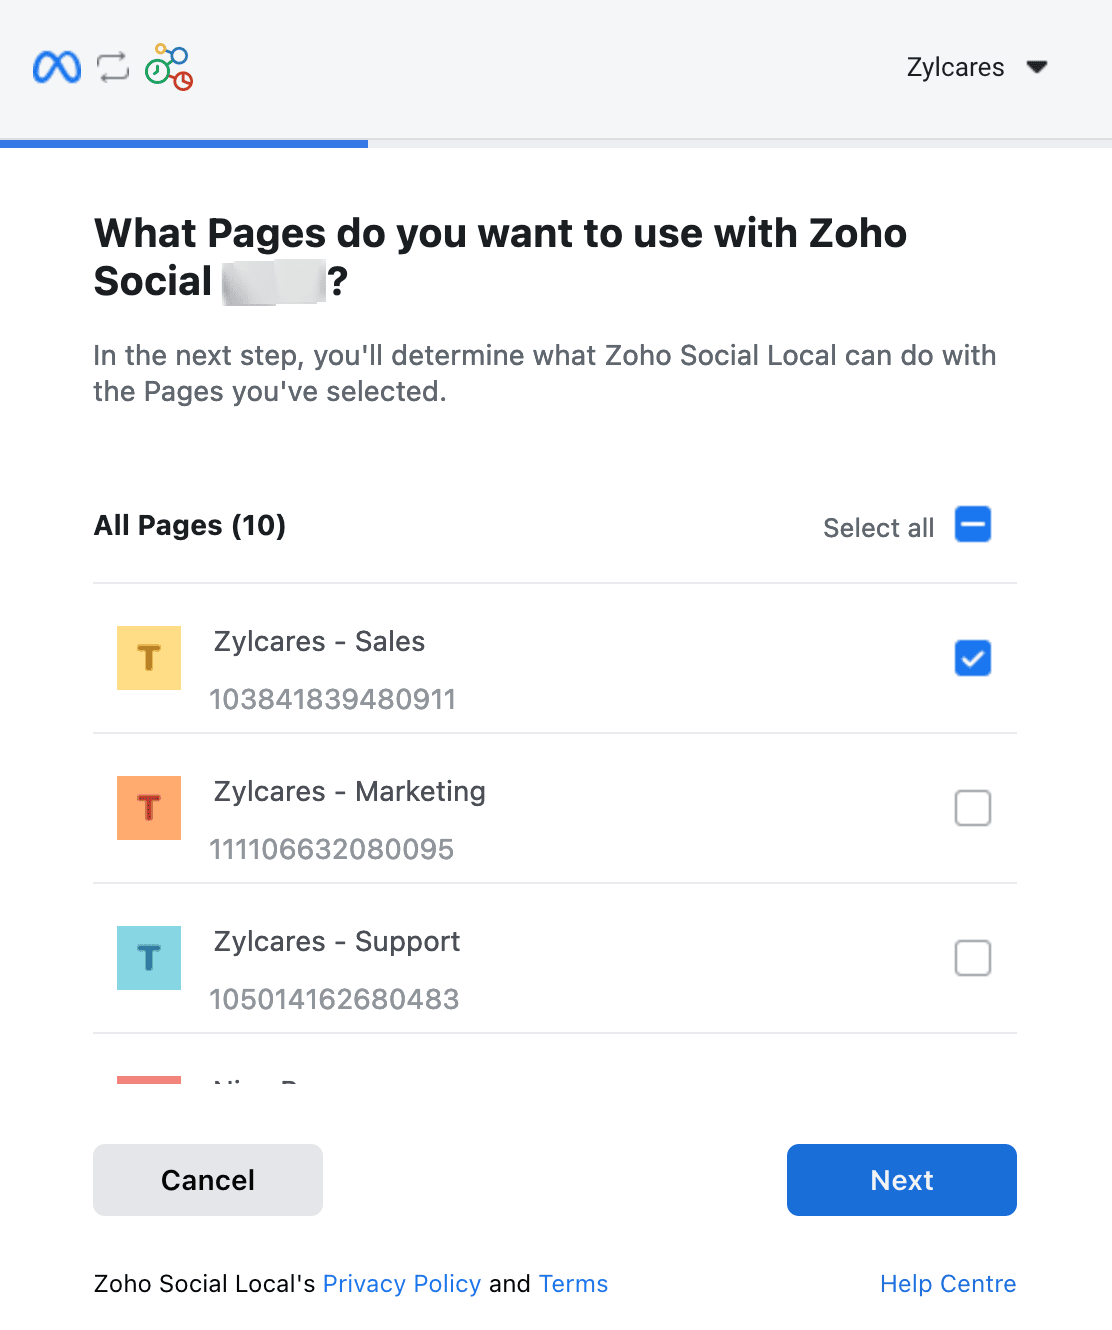The height and width of the screenshot is (1330, 1112).
Task: Uncheck the Zylcares - Sales checkbox
Action: 972,658
